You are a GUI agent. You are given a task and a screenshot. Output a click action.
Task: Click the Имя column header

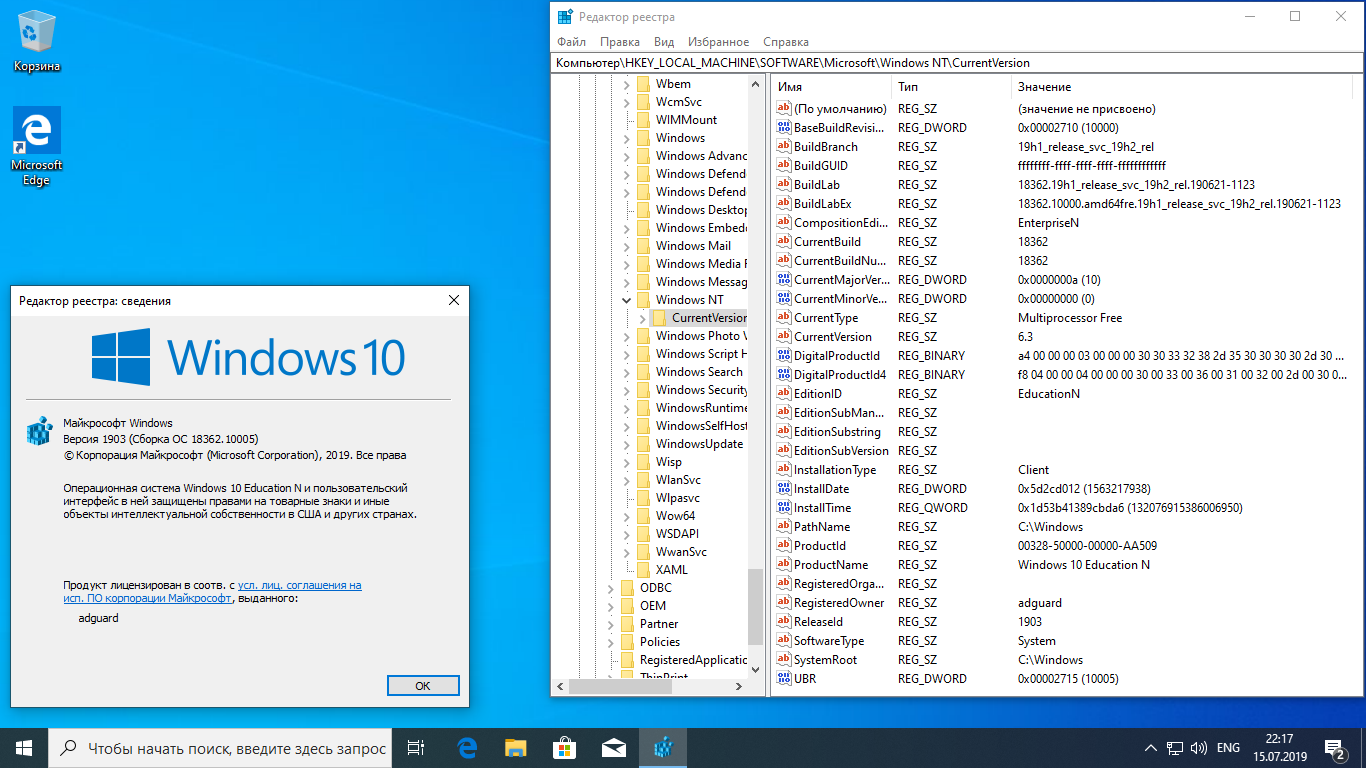pos(830,87)
